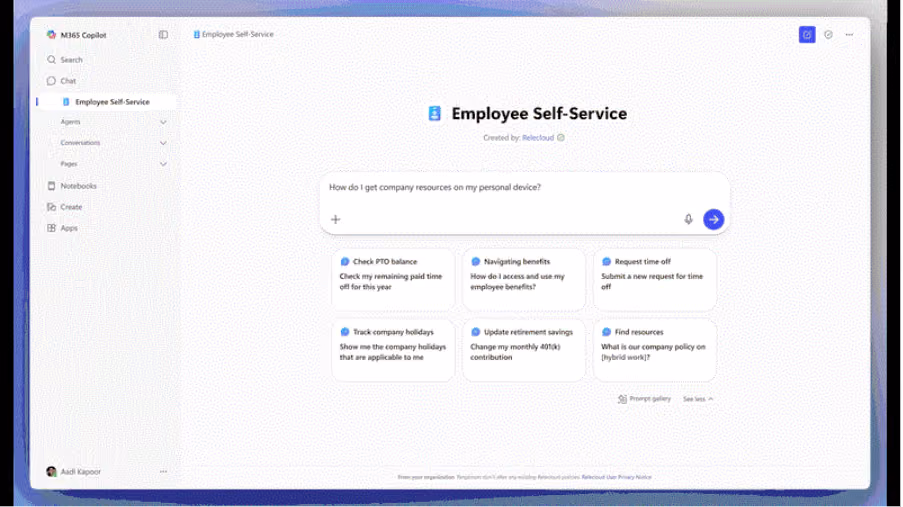Click the circular check icon in header
Viewport: 903px width, 507px height.
[x=828, y=35]
